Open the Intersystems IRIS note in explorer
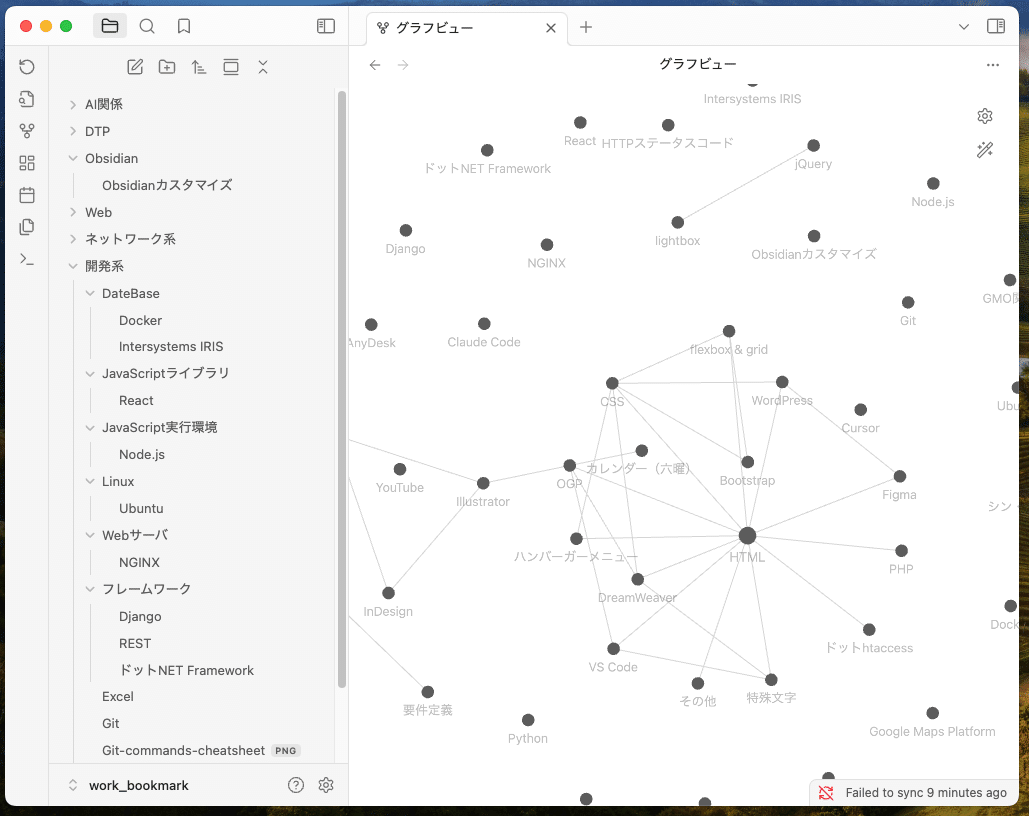Image resolution: width=1029 pixels, height=816 pixels. pyautogui.click(x=171, y=347)
